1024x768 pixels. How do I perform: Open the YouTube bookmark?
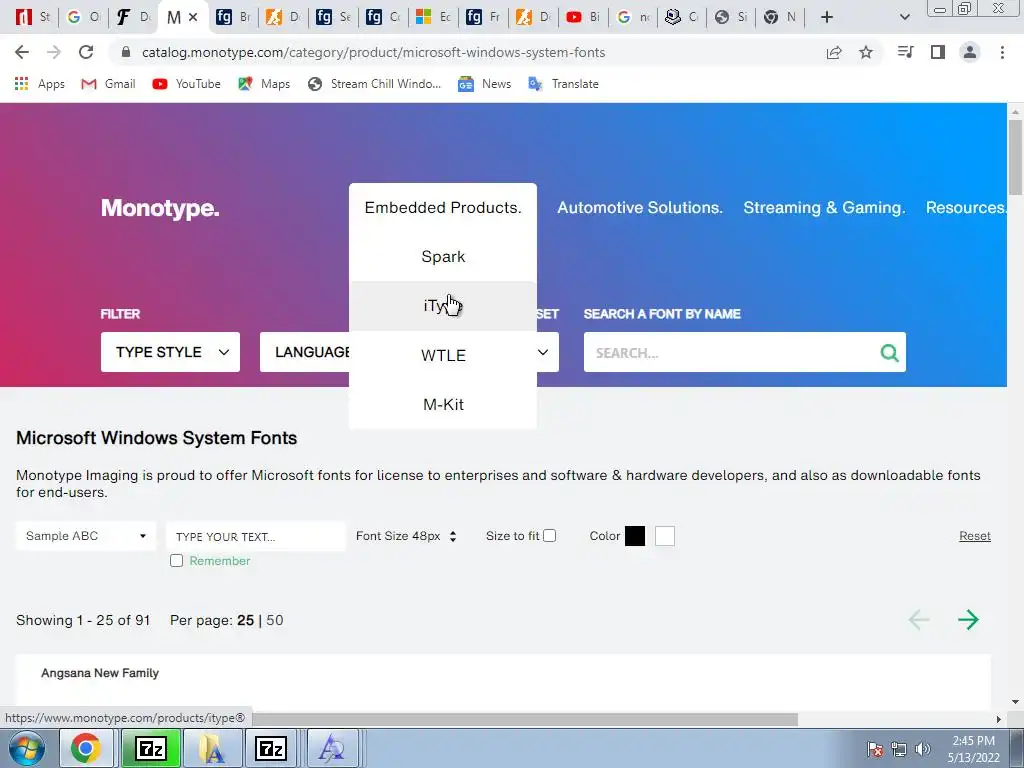point(187,84)
